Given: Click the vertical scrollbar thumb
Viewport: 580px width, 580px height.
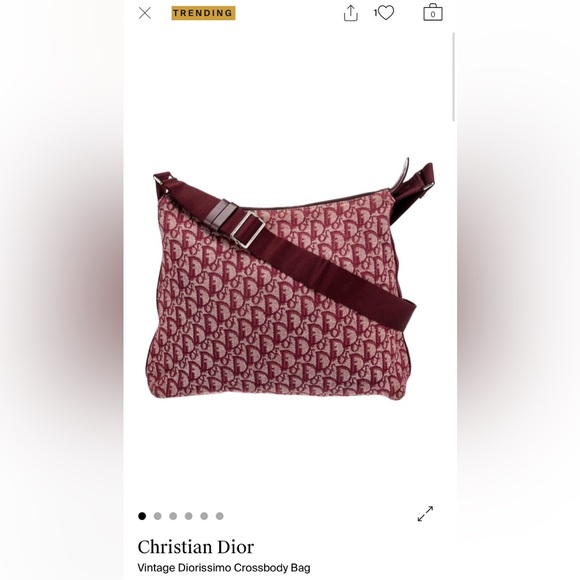Looking at the screenshot, I should pyautogui.click(x=453, y=77).
